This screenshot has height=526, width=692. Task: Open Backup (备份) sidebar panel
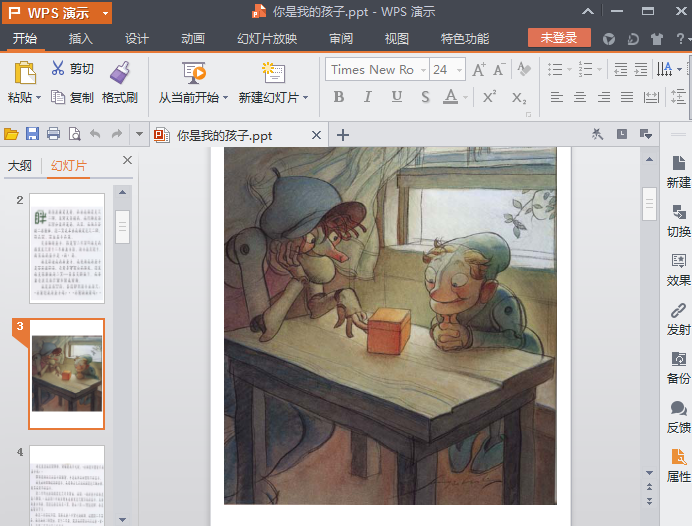tap(679, 368)
